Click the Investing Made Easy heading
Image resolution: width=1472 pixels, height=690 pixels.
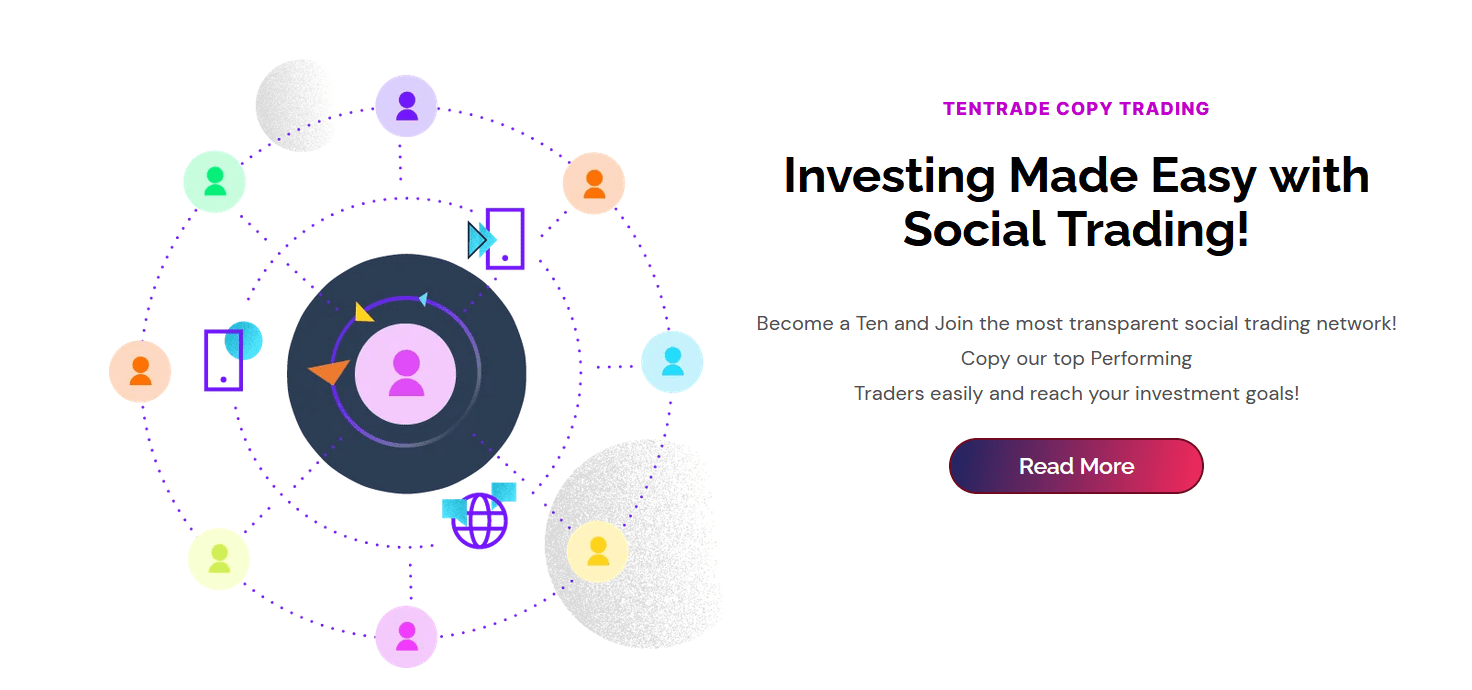[1076, 202]
